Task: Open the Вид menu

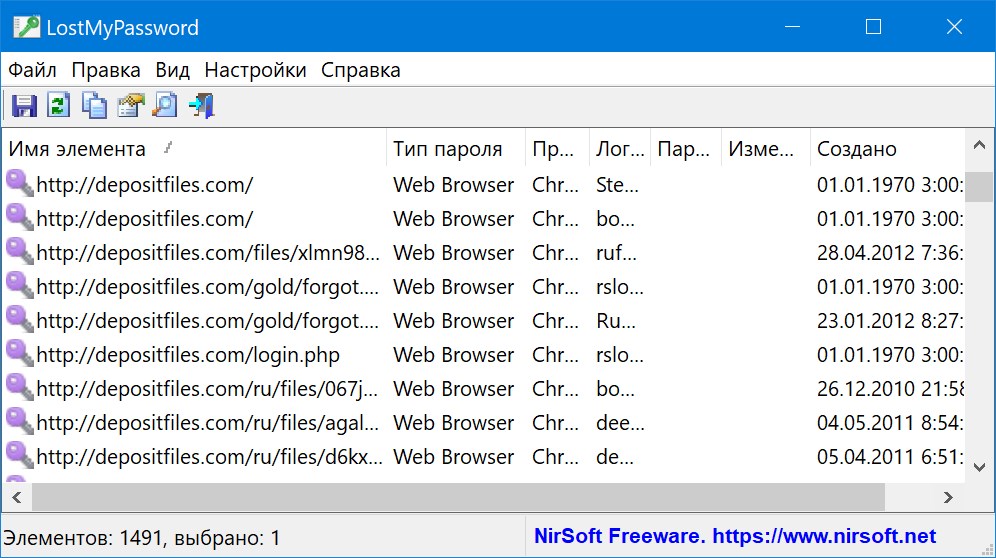Action: tap(172, 70)
